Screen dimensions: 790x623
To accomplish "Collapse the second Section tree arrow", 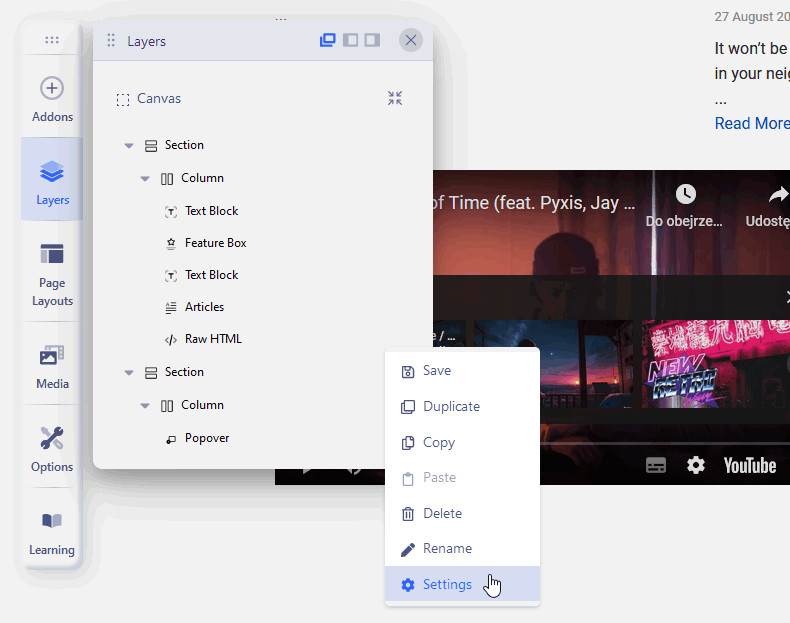I will [x=129, y=373].
